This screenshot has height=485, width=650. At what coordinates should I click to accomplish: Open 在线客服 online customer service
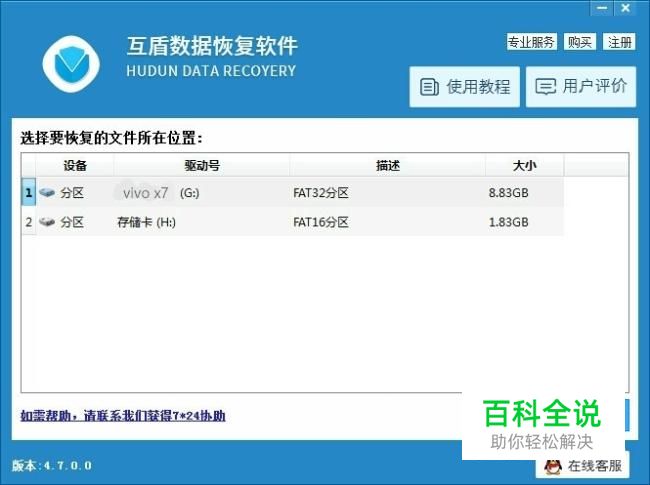[582, 466]
